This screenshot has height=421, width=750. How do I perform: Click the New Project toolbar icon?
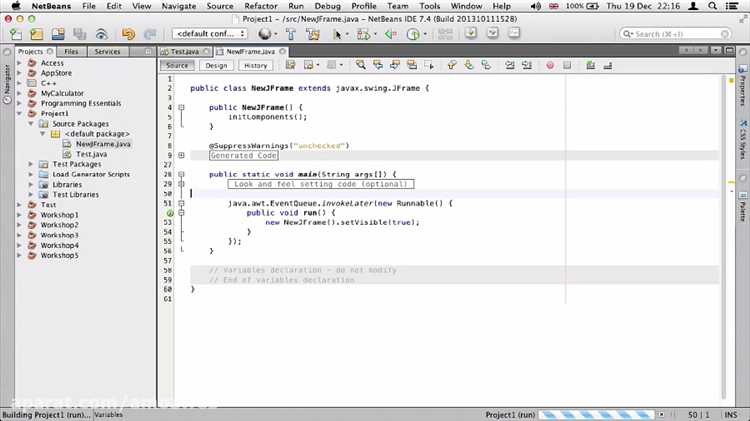(x=37, y=34)
